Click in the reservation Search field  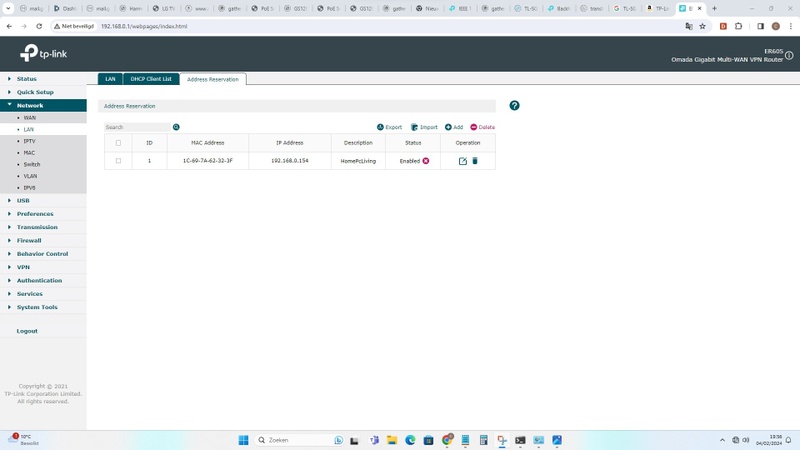pyautogui.click(x=137, y=127)
